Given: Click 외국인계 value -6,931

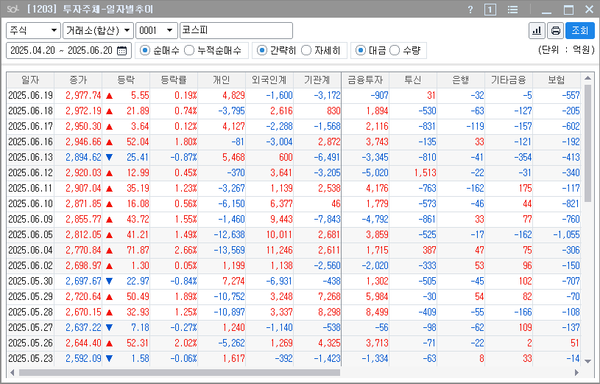Looking at the screenshot, I should (279, 281).
